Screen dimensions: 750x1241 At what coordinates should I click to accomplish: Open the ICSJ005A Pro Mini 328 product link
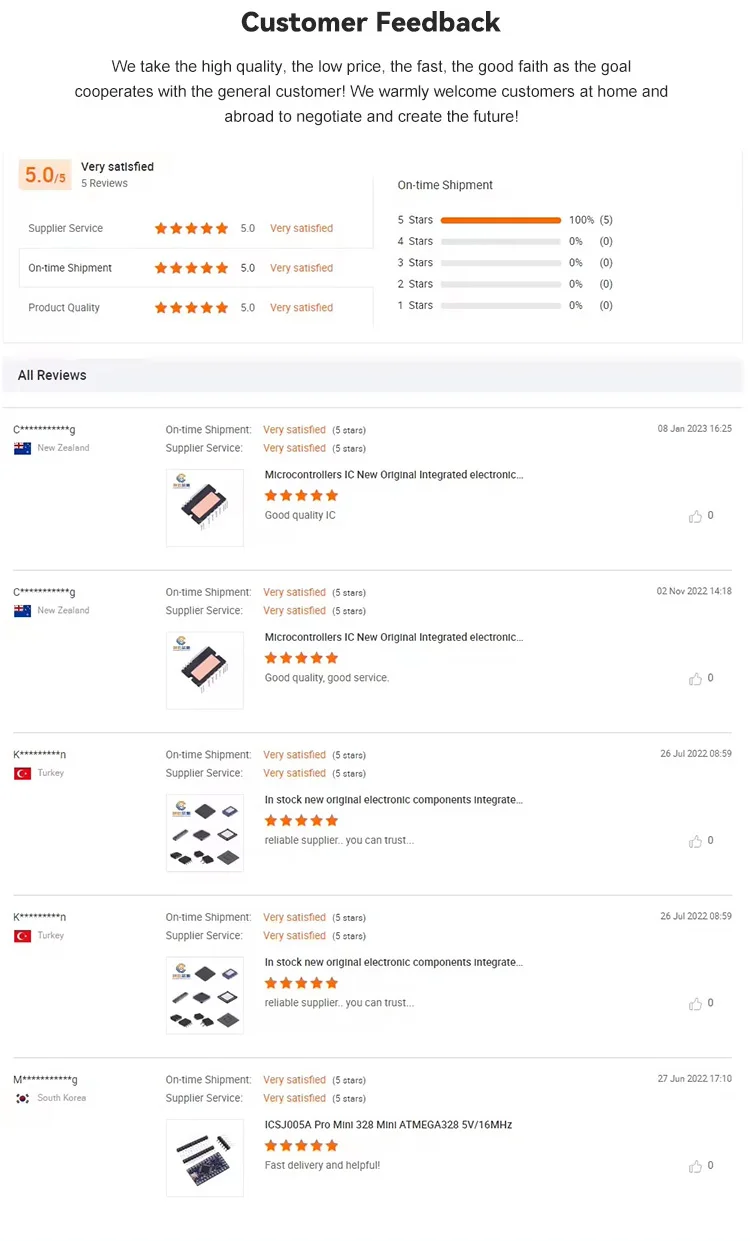(388, 1125)
